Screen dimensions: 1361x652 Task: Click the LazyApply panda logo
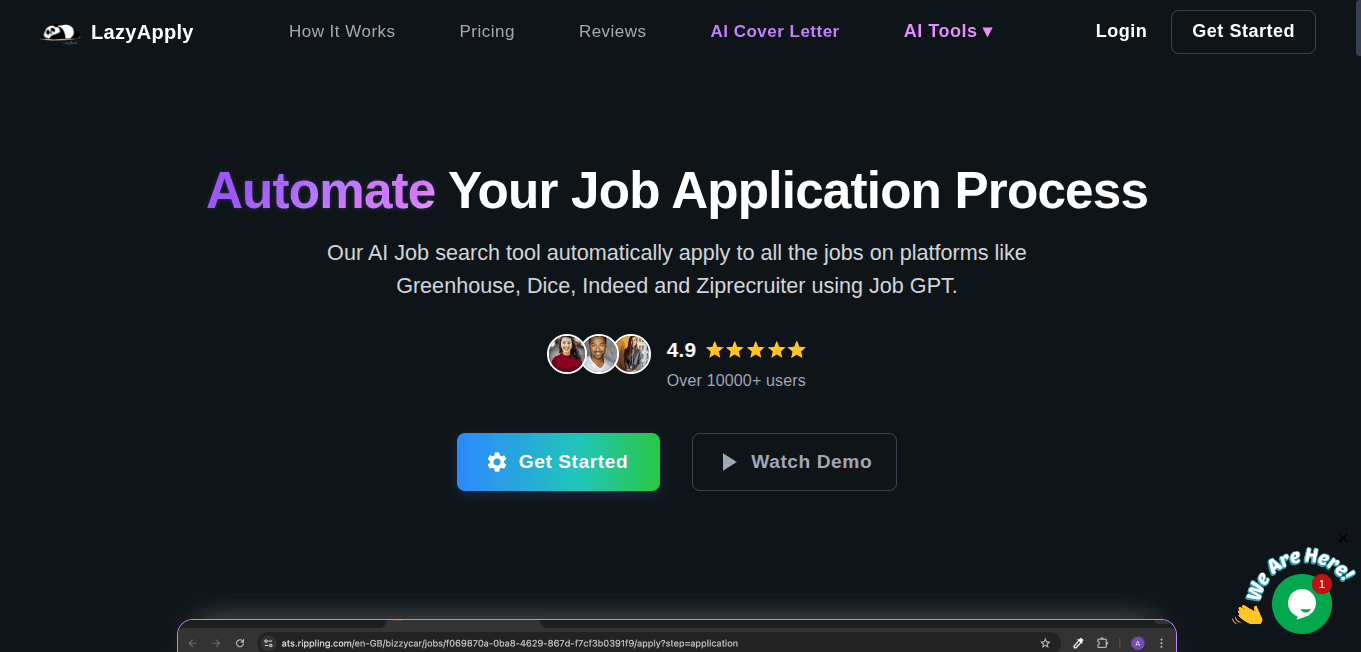pos(60,33)
